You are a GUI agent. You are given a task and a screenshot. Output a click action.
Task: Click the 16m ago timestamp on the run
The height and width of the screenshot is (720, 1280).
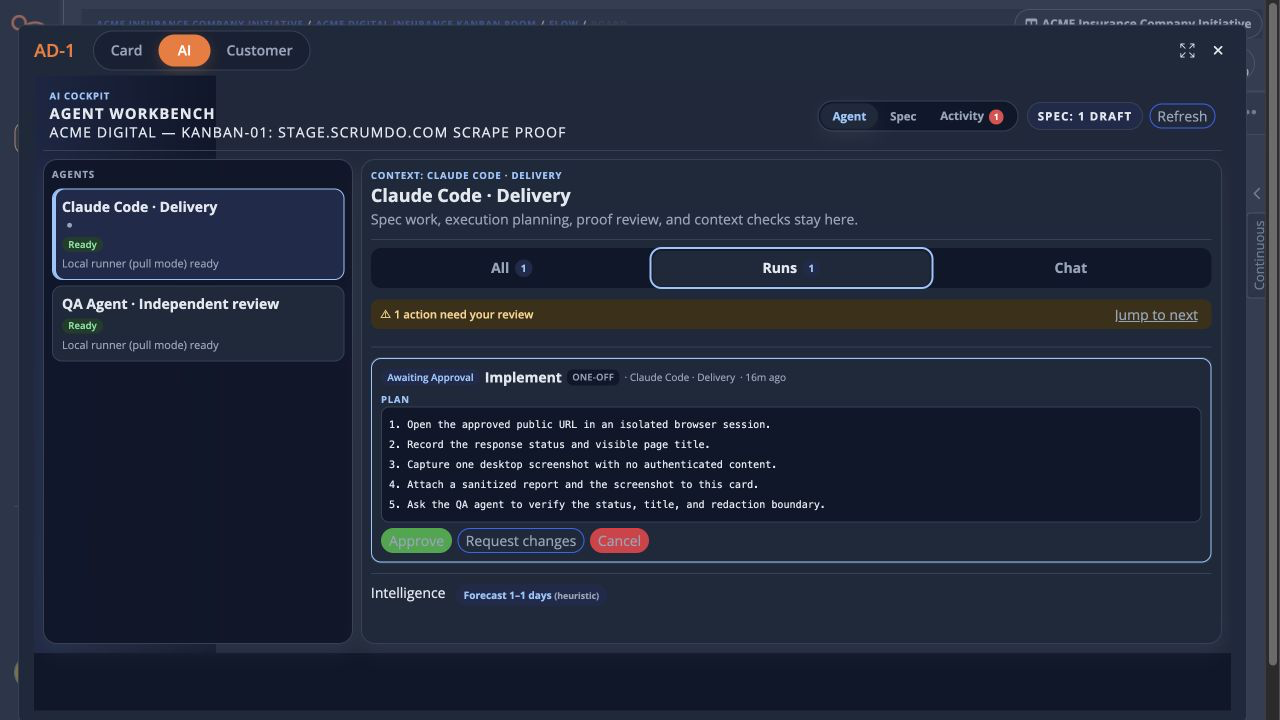pos(765,377)
